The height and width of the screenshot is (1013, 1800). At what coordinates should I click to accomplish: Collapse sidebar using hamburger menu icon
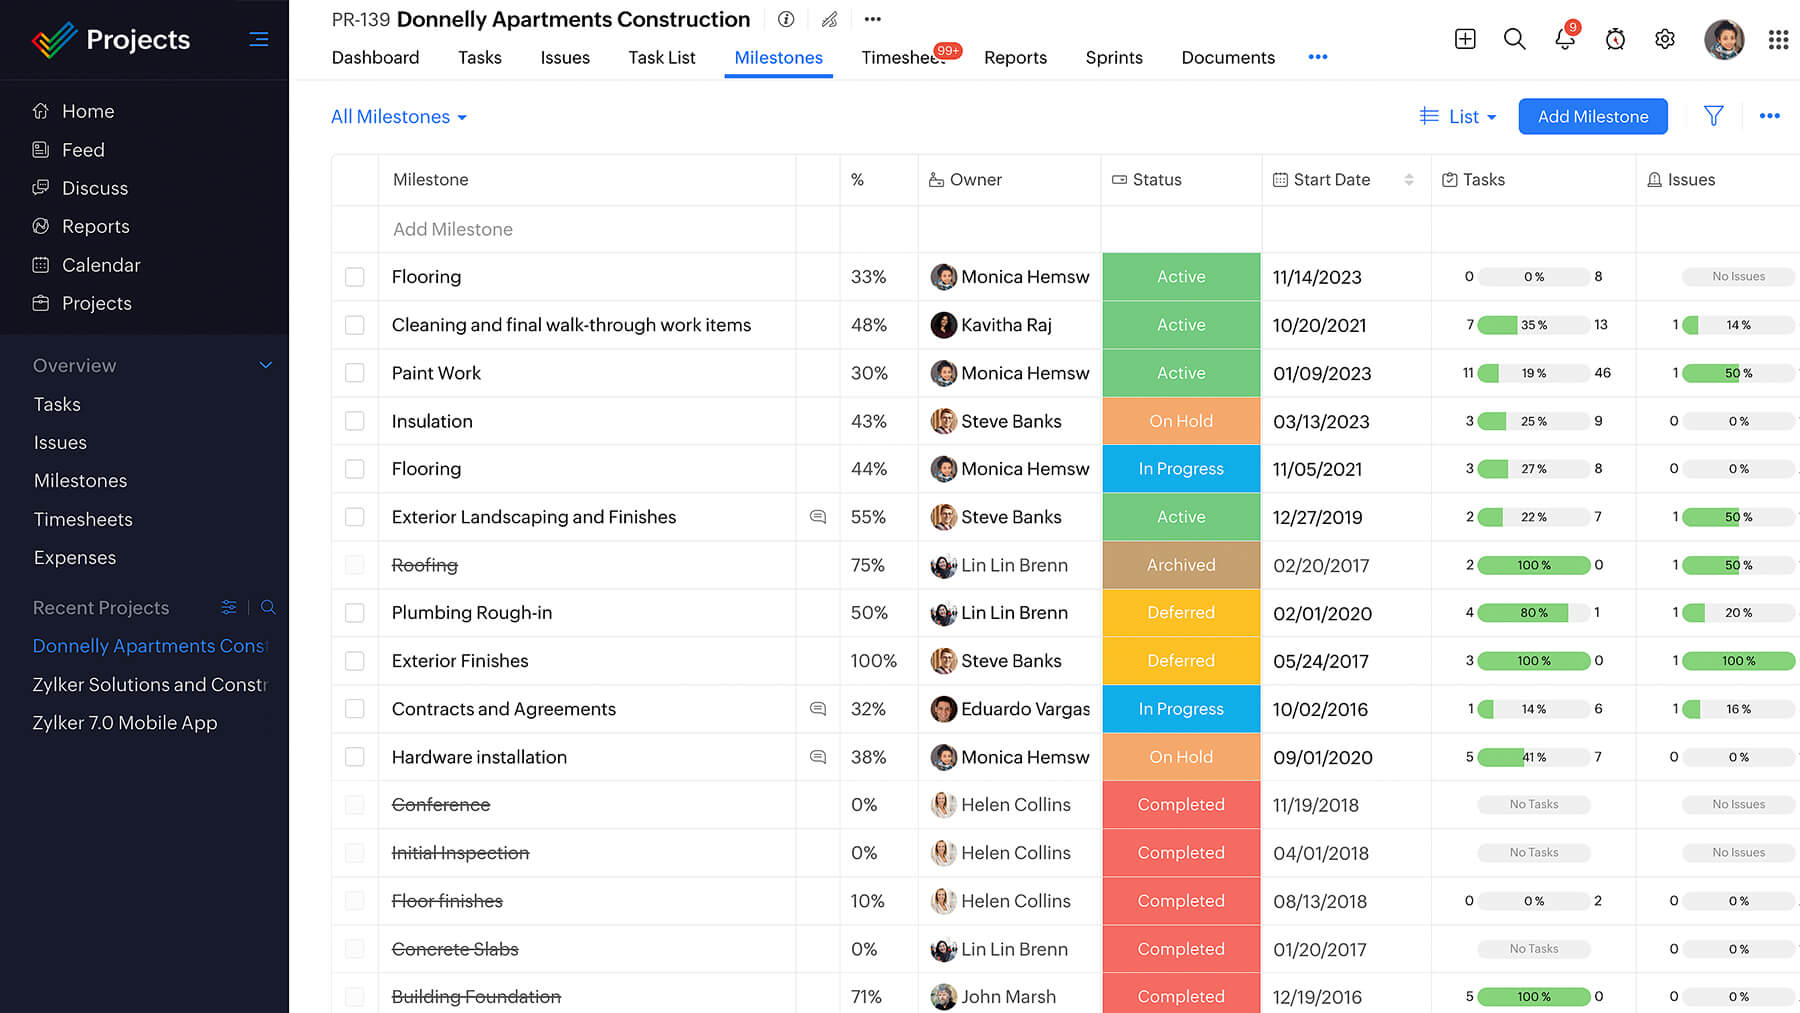(259, 39)
